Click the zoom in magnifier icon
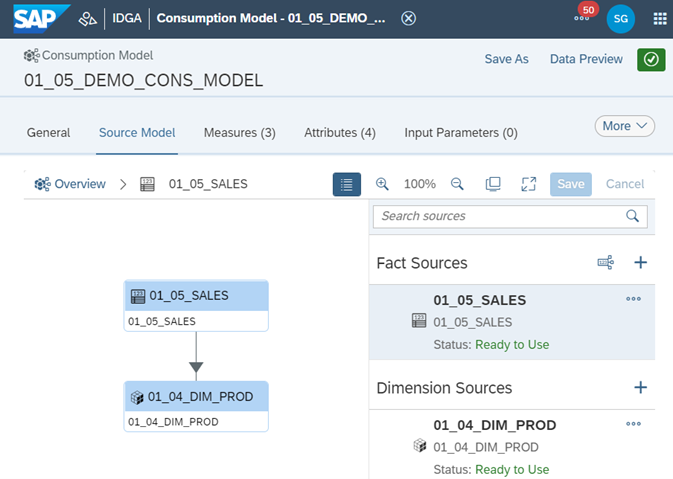 pyautogui.click(x=382, y=184)
